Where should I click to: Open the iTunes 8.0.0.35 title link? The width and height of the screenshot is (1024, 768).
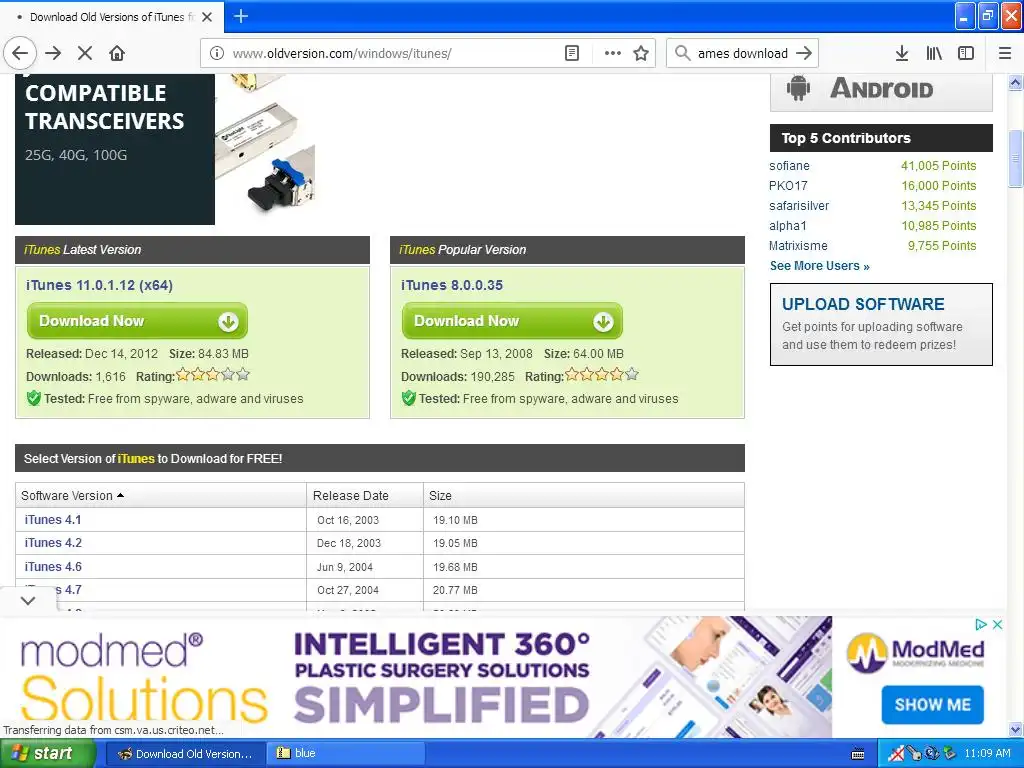click(x=452, y=285)
